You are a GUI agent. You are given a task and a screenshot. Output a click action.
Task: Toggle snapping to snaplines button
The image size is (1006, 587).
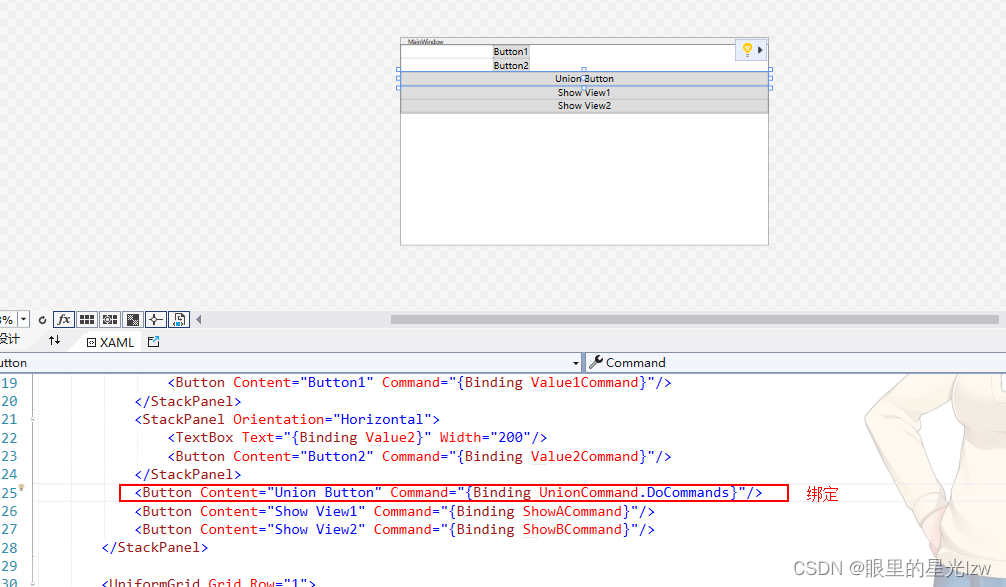click(x=156, y=319)
